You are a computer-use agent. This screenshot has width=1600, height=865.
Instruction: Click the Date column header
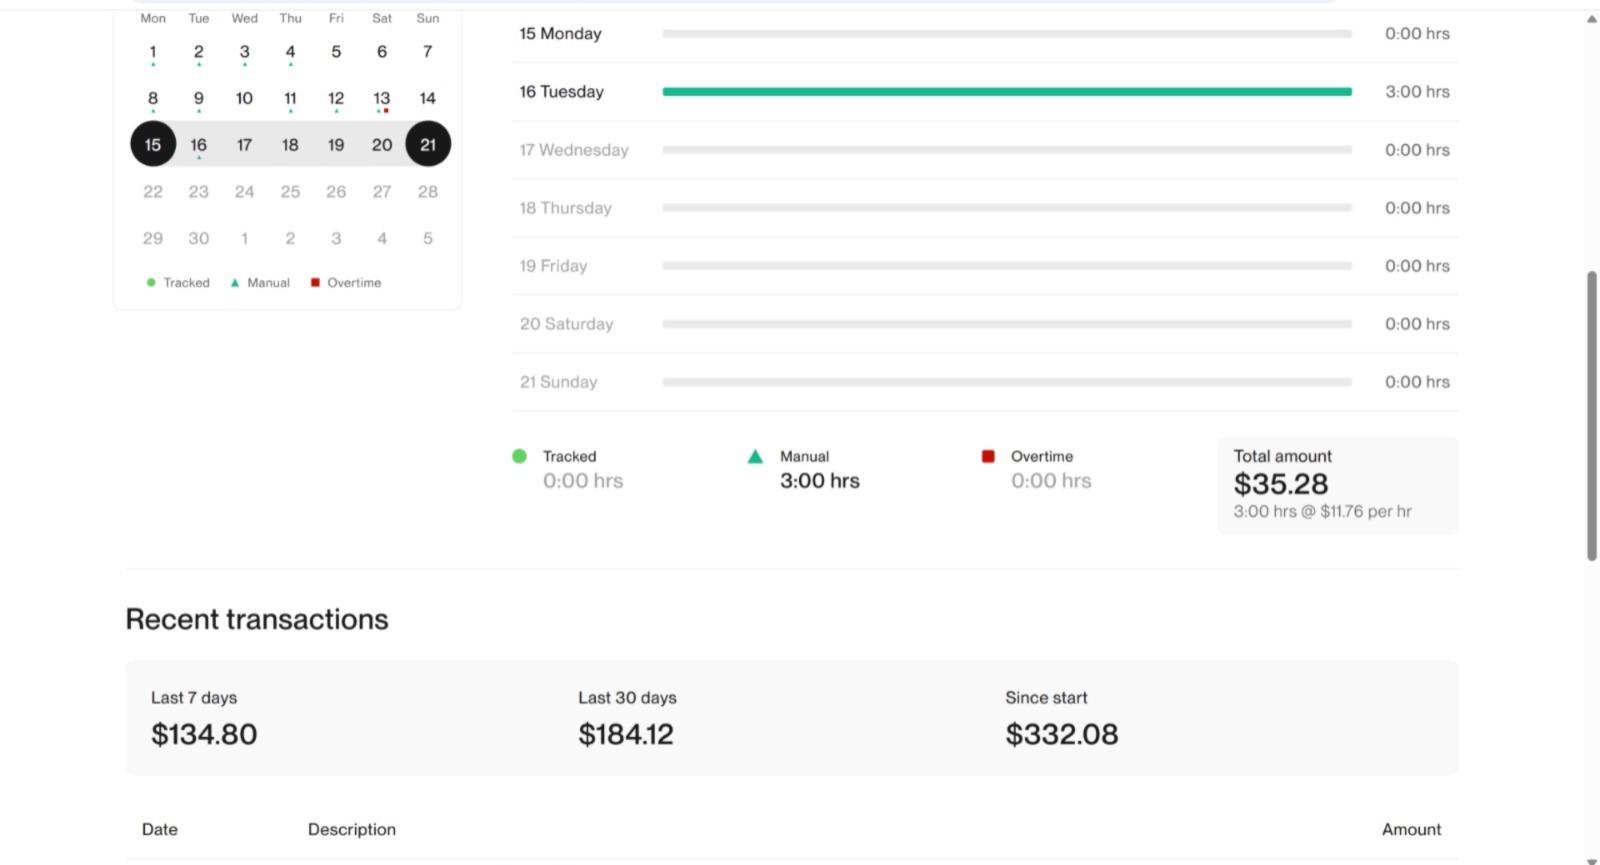pos(160,829)
